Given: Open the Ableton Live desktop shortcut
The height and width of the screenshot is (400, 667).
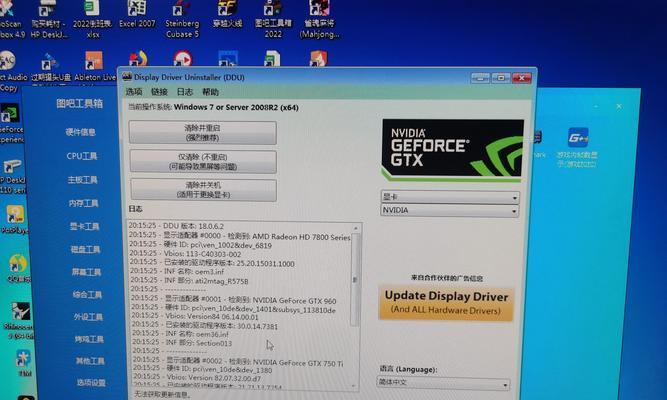Looking at the screenshot, I should (x=94, y=66).
